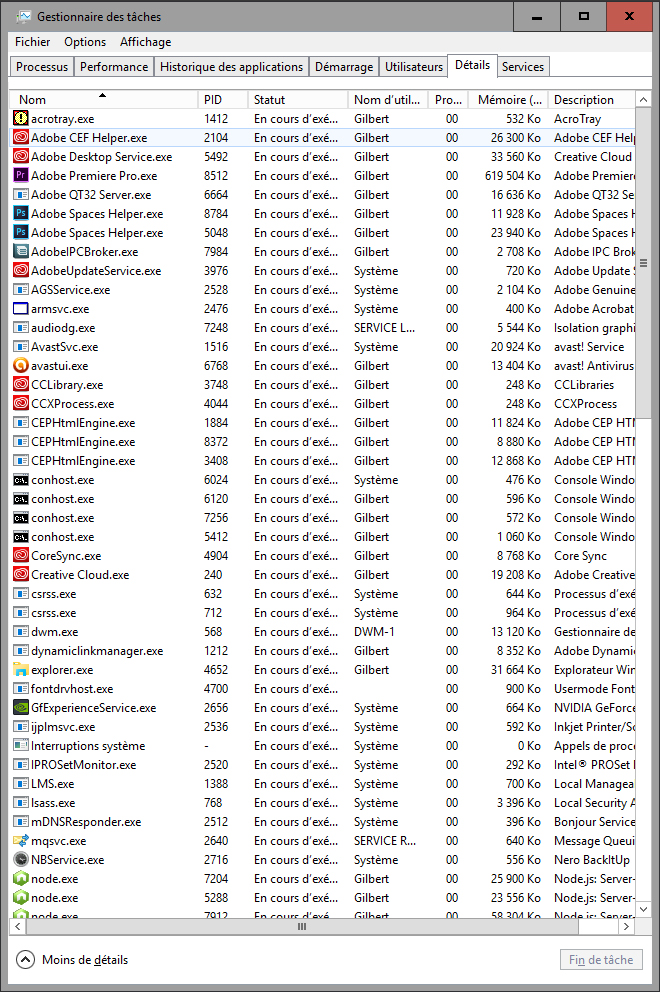The height and width of the screenshot is (992, 660).
Task: Select the Adobe Premiere Pro.exe icon
Action: (x=21, y=175)
